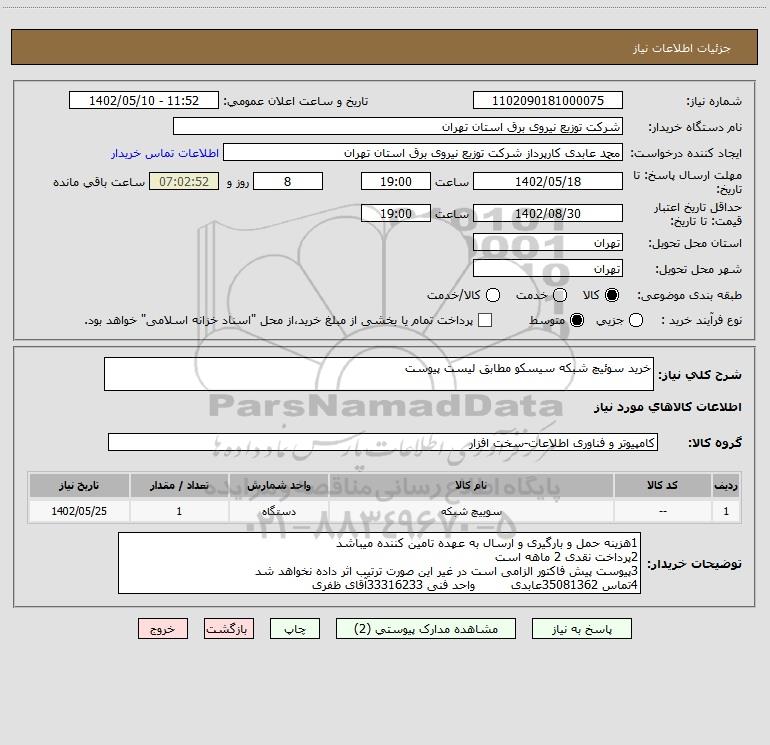Click the response deadline hour field 19:00
This screenshot has height=745, width=770.
tap(396, 181)
